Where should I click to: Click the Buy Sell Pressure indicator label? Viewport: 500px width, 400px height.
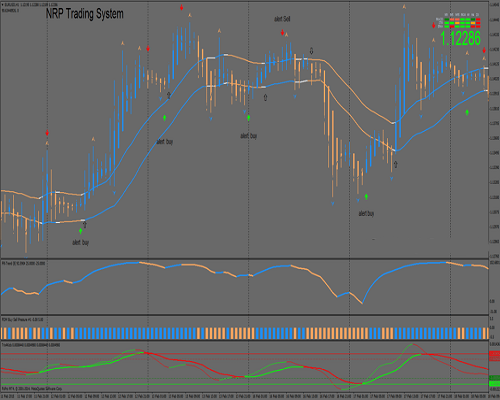click(x=23, y=319)
